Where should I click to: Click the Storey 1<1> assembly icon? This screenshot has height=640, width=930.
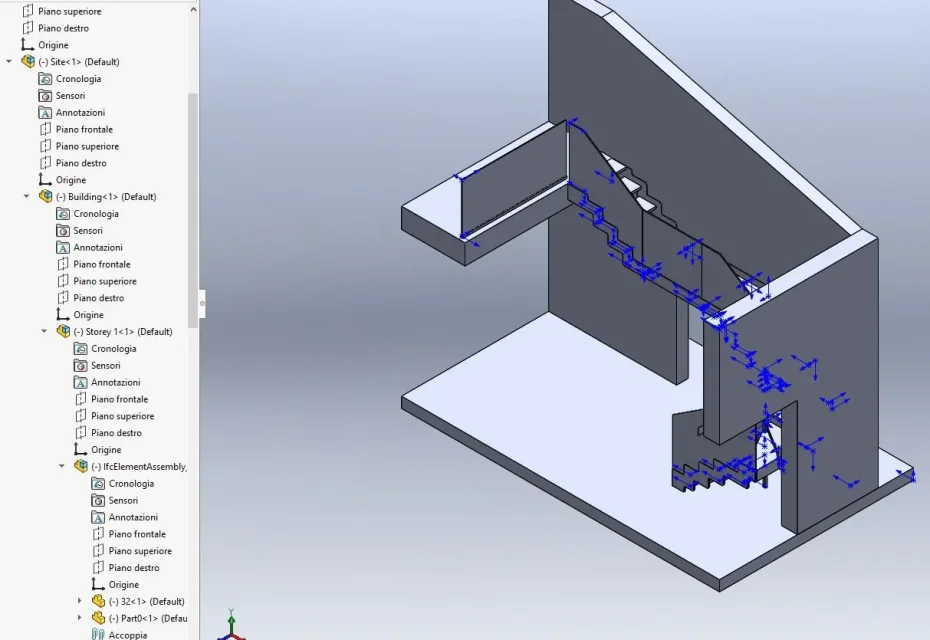click(x=63, y=331)
